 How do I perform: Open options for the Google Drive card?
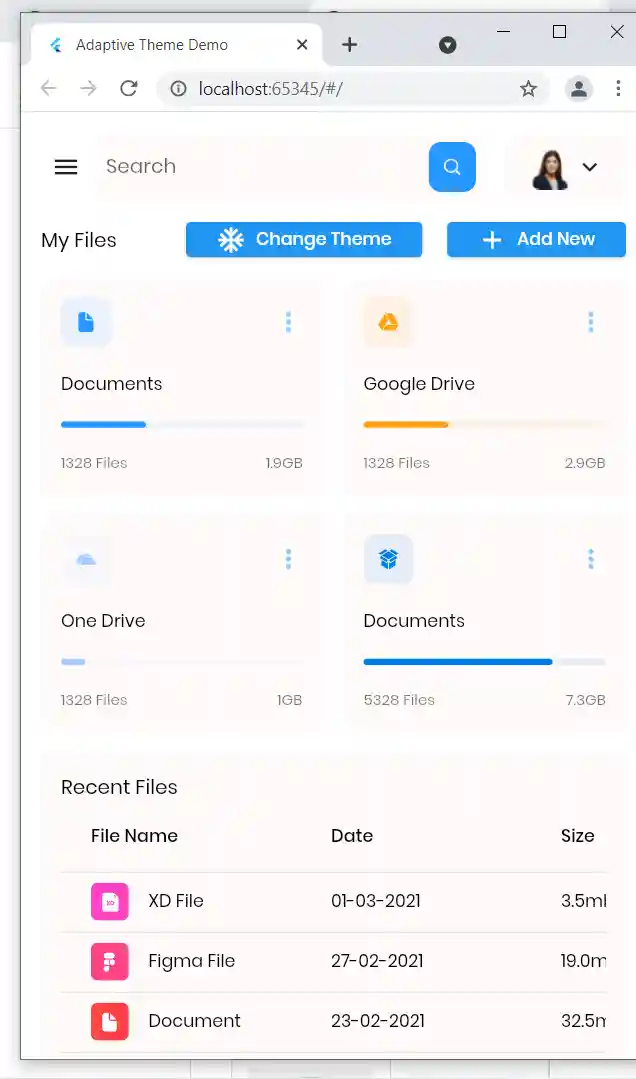click(x=590, y=322)
